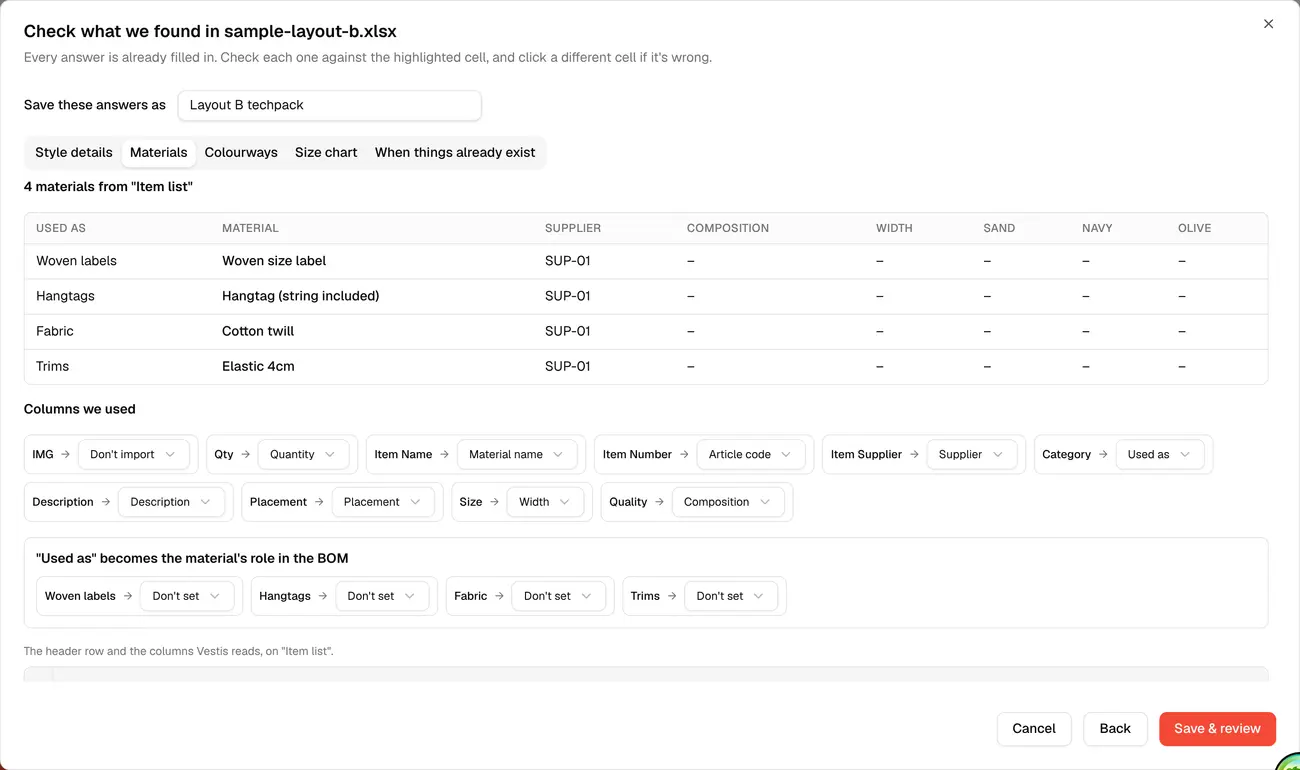
Task: Open the Item Supplier 'Supplier' dropdown
Action: [972, 454]
